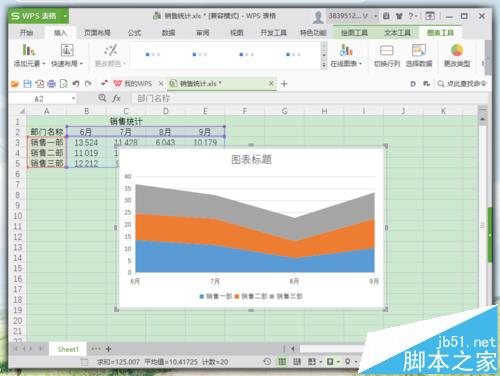Click the help question mark icon
500x376 pixels.
point(411,16)
